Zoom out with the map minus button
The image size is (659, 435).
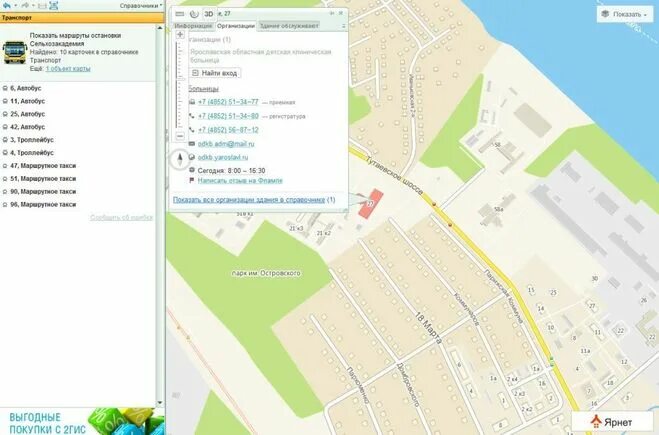click(x=180, y=136)
